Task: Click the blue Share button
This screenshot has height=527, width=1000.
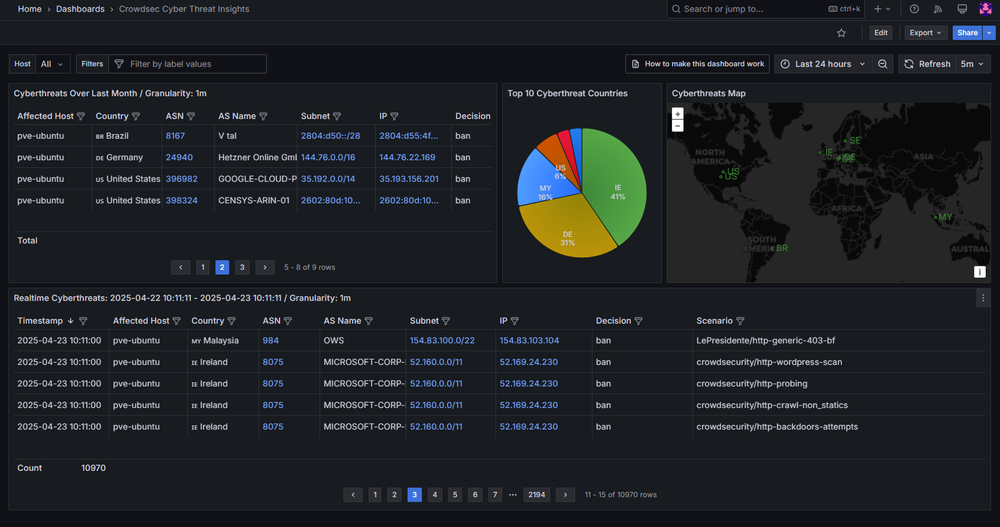Action: (x=967, y=33)
